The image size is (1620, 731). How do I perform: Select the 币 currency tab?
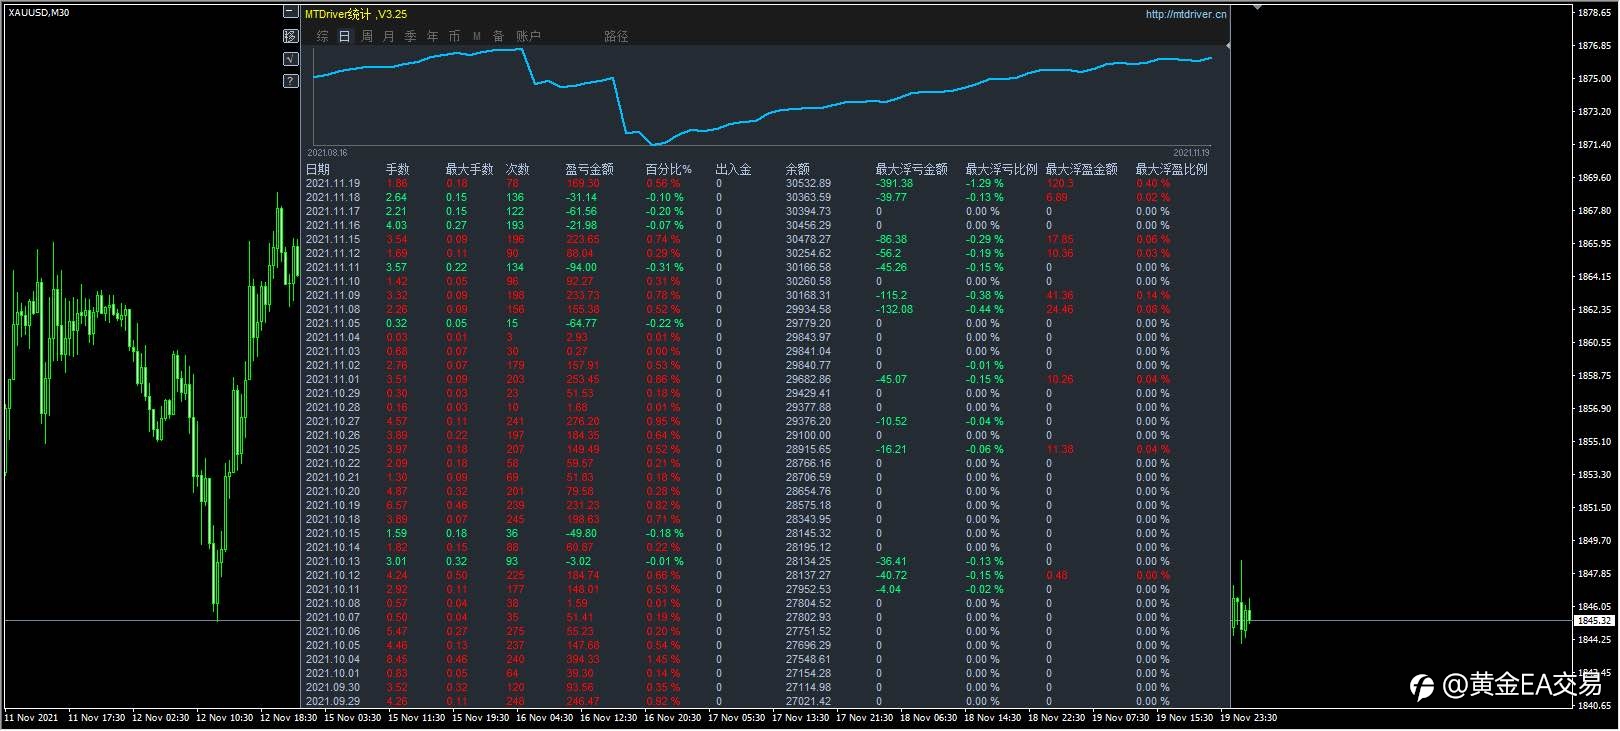click(x=454, y=36)
